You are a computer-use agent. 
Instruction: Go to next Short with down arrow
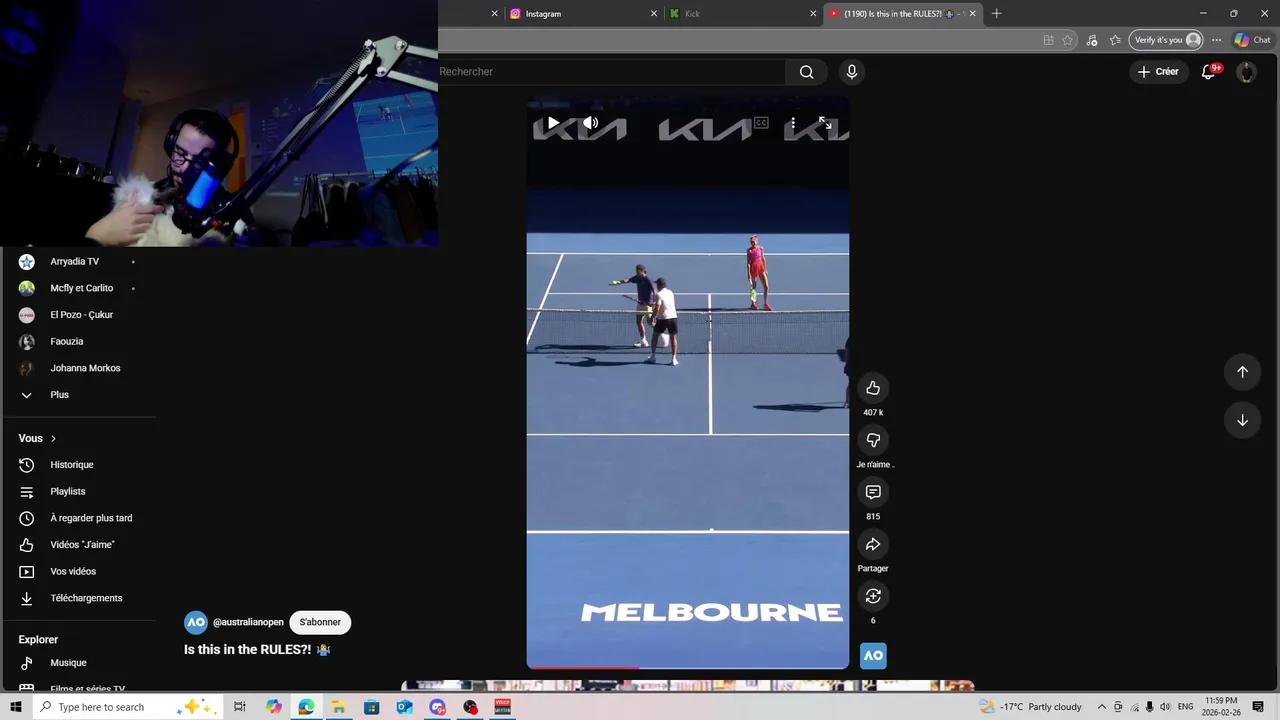pyautogui.click(x=1242, y=420)
